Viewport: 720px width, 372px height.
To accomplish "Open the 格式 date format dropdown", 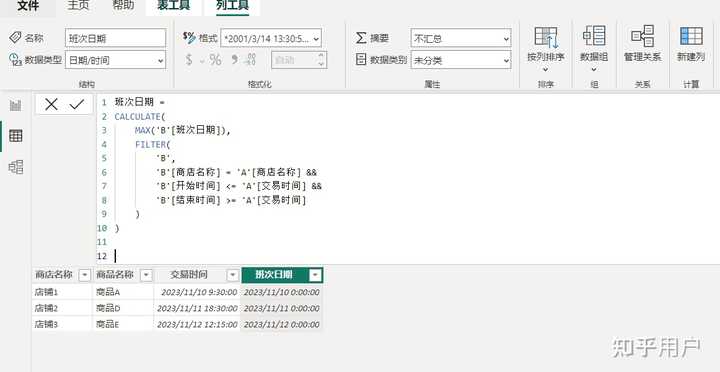I will (x=271, y=38).
